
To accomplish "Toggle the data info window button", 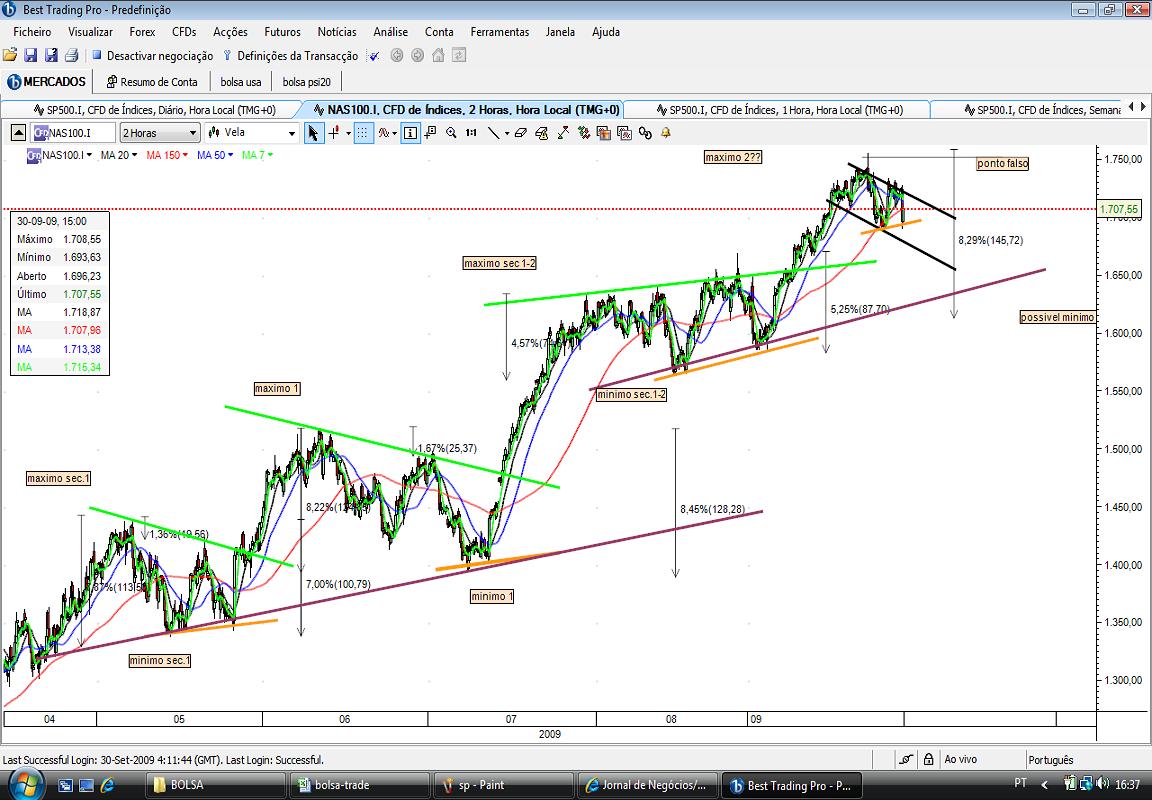I will 410,133.
